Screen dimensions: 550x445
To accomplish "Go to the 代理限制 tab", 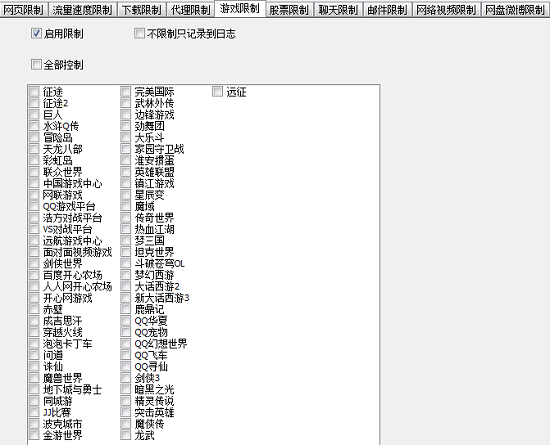I will pyautogui.click(x=190, y=10).
